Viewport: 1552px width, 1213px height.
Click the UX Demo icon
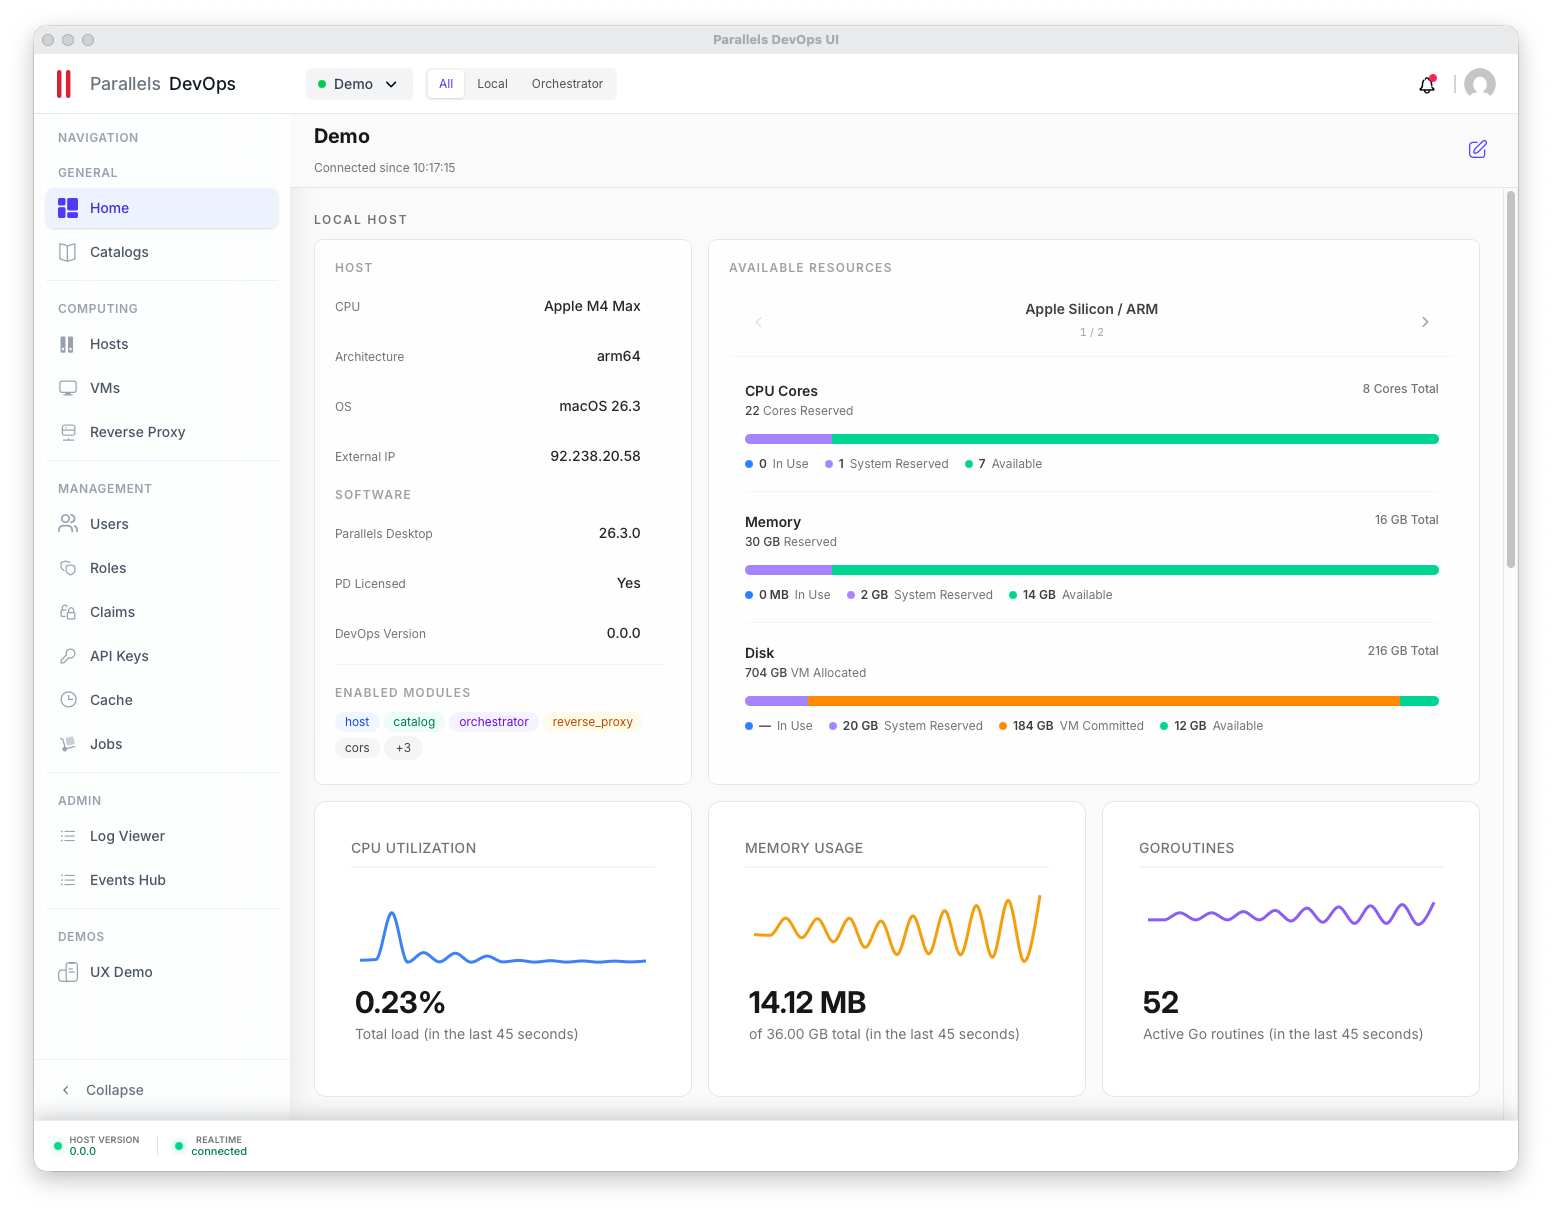[68, 972]
